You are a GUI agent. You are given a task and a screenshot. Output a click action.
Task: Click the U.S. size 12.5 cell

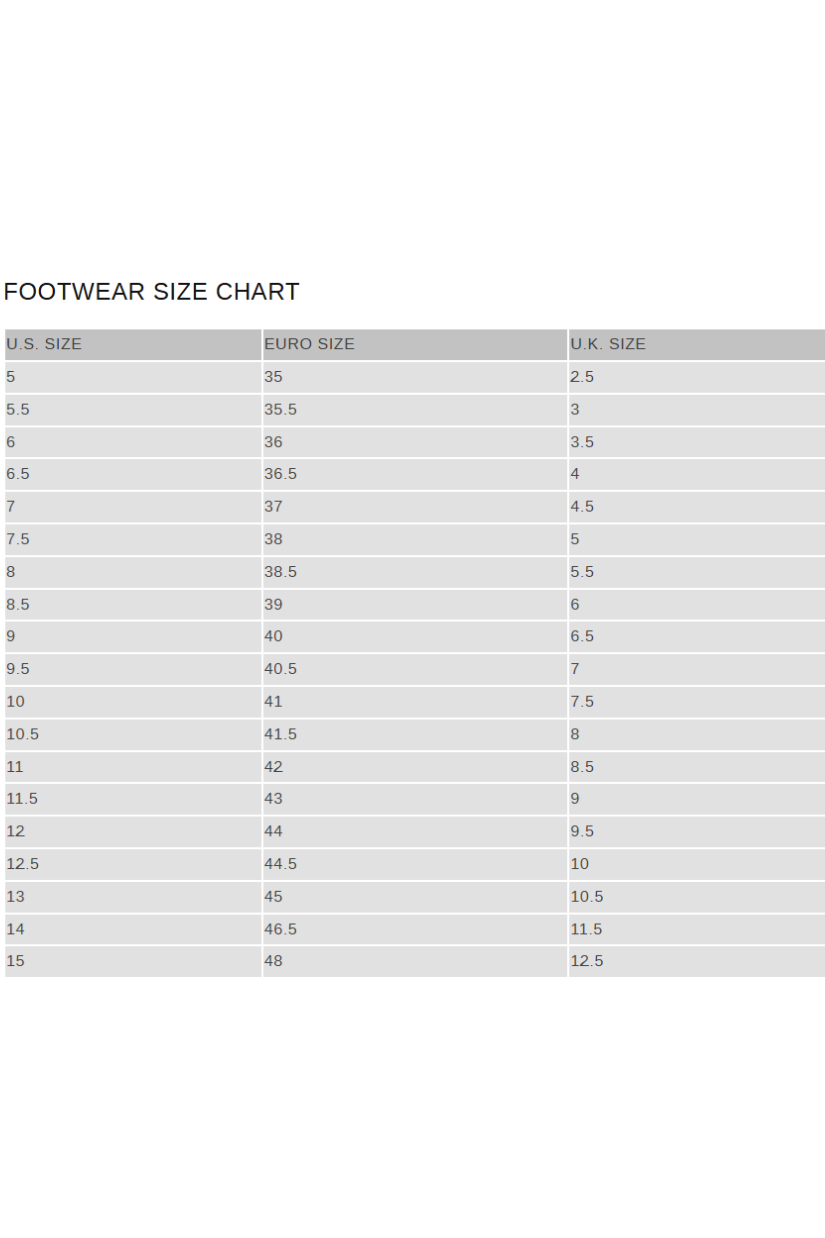pyautogui.click(x=23, y=864)
